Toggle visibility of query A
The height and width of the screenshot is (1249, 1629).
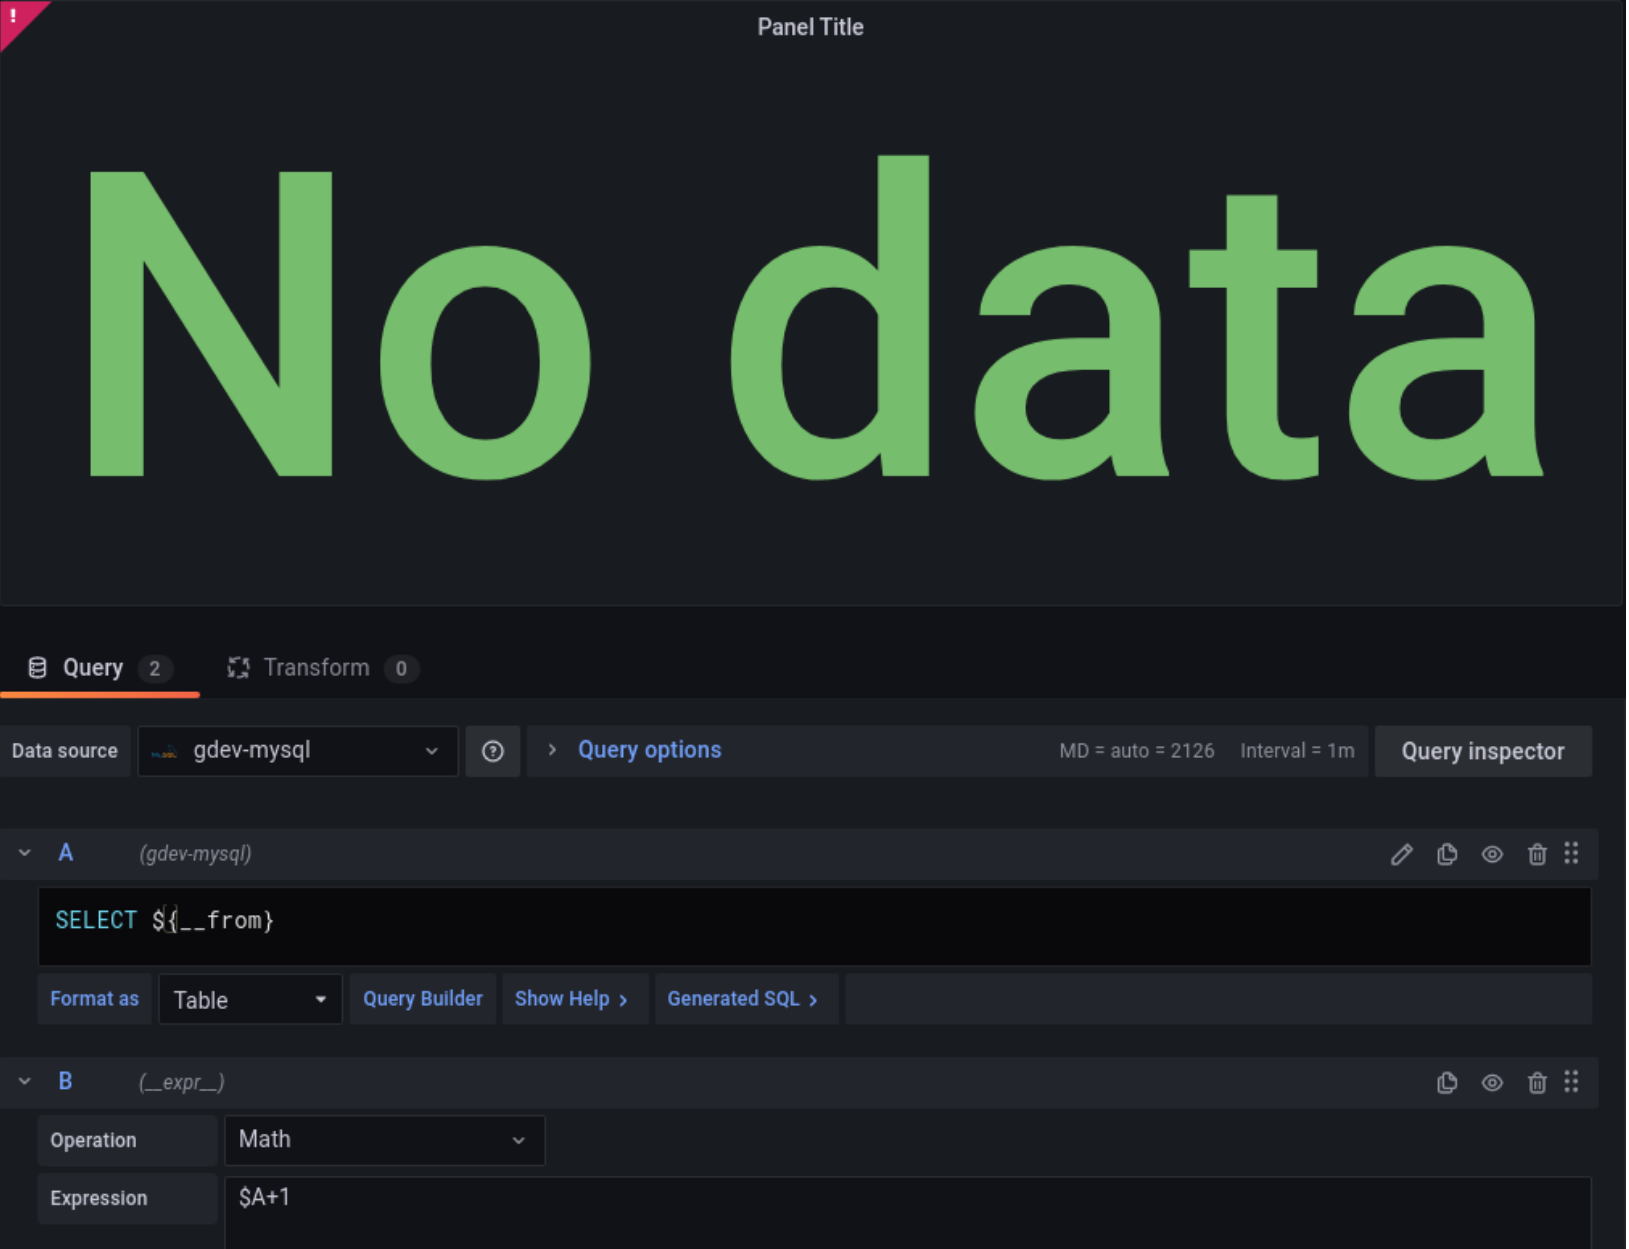pyautogui.click(x=1492, y=854)
